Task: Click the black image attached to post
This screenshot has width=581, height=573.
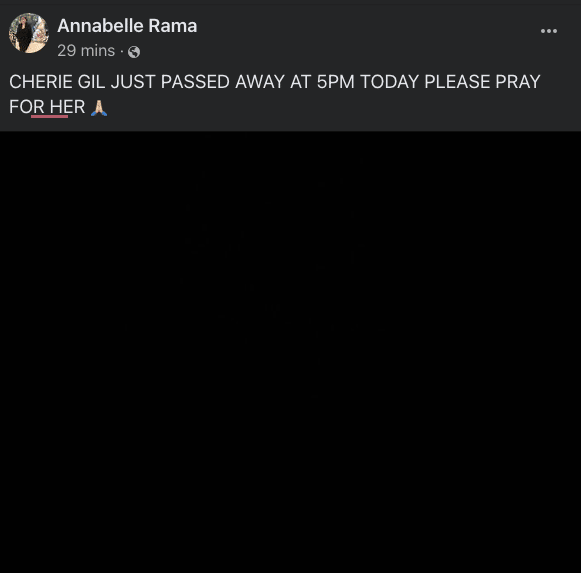Action: pos(290,352)
